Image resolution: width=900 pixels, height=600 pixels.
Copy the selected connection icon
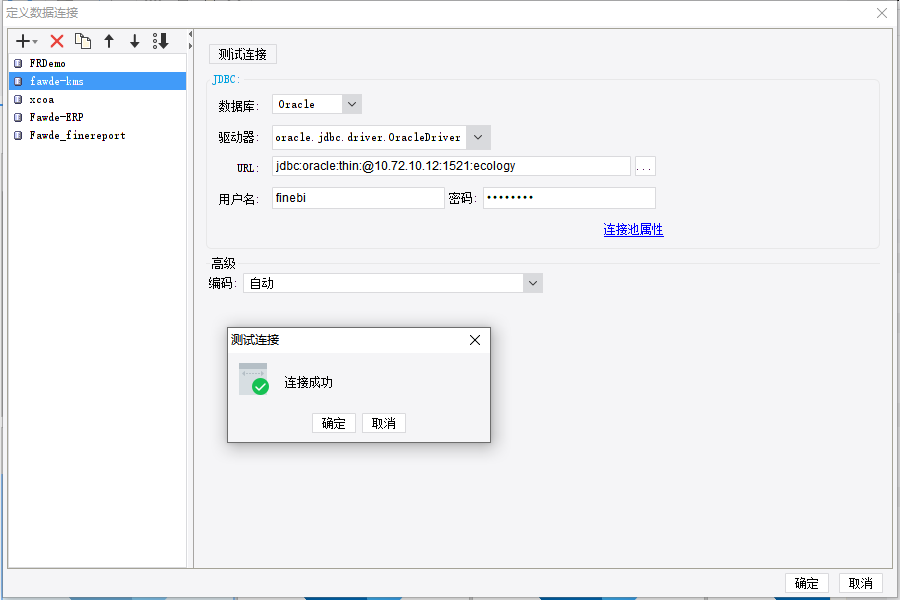83,41
